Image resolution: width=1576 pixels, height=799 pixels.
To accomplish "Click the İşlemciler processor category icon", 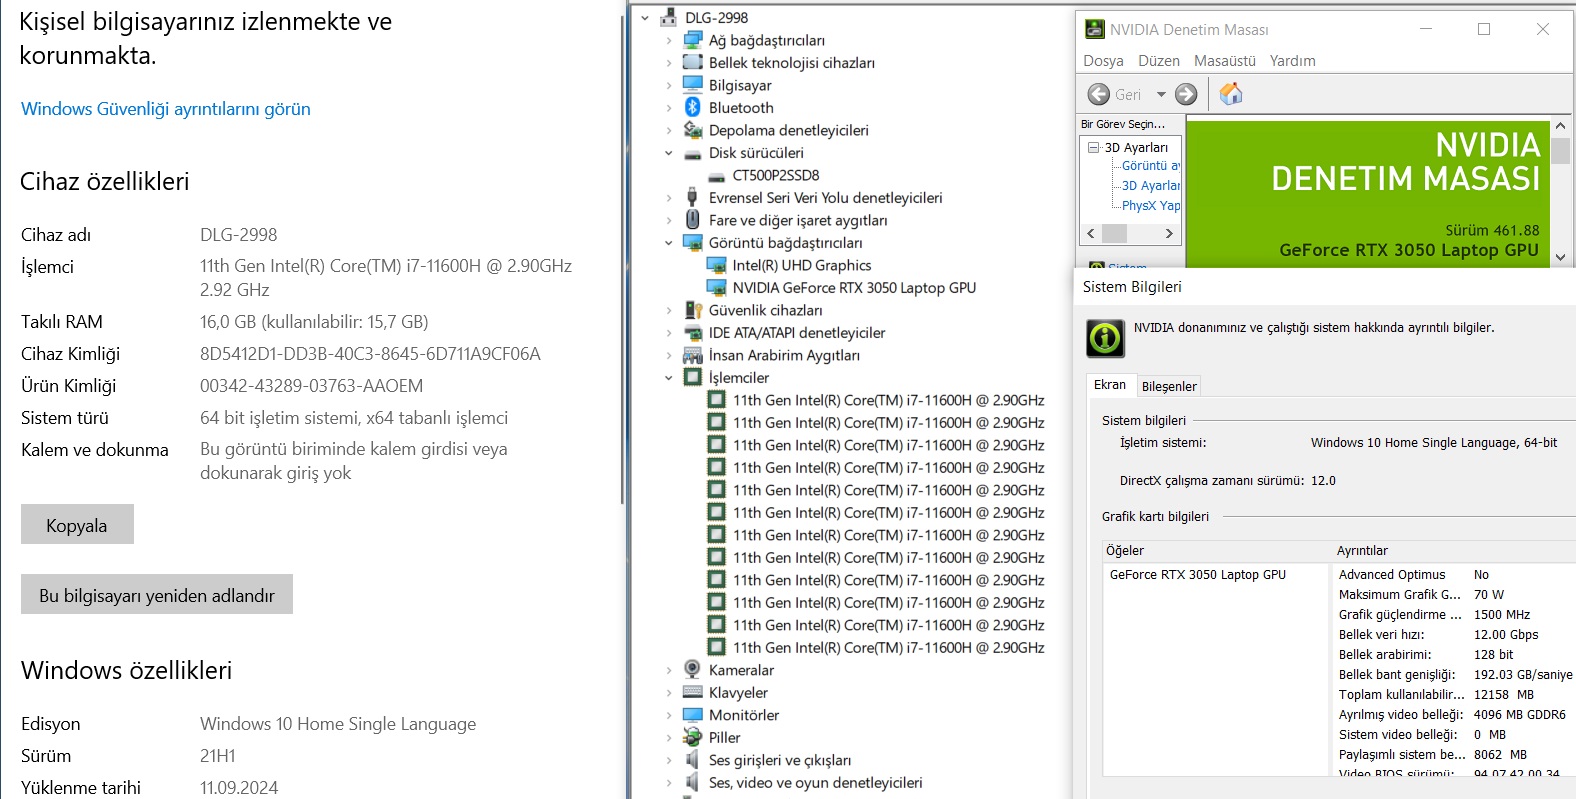I will pos(692,377).
